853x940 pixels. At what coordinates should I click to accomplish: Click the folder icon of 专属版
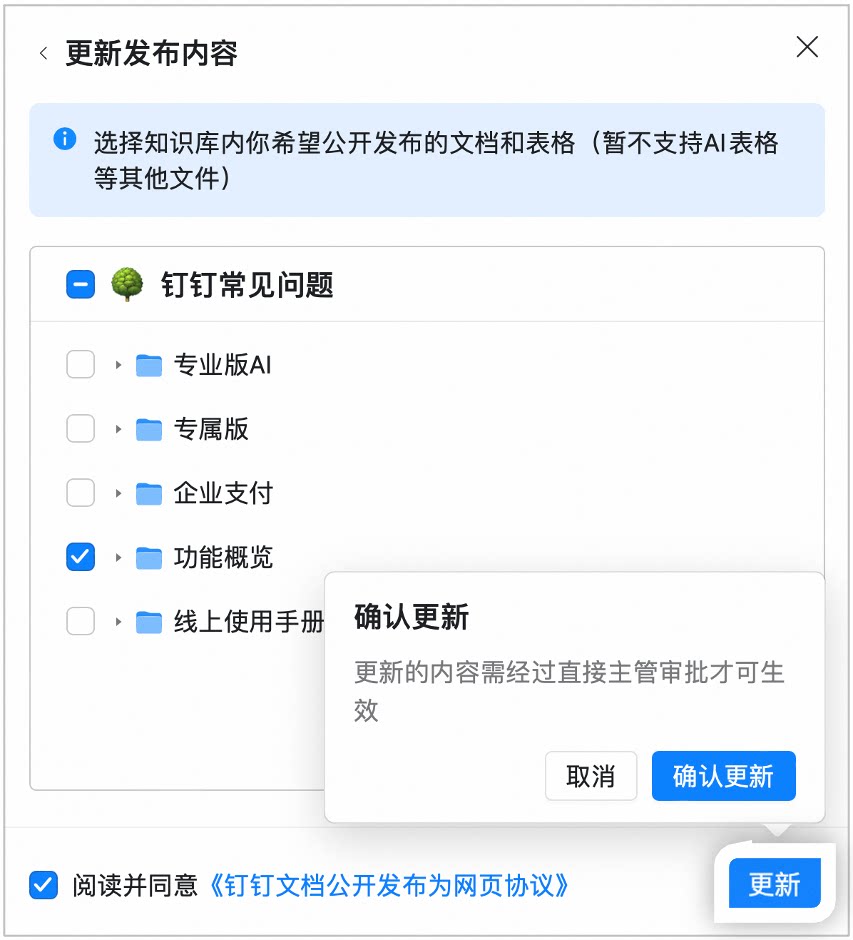pos(149,429)
